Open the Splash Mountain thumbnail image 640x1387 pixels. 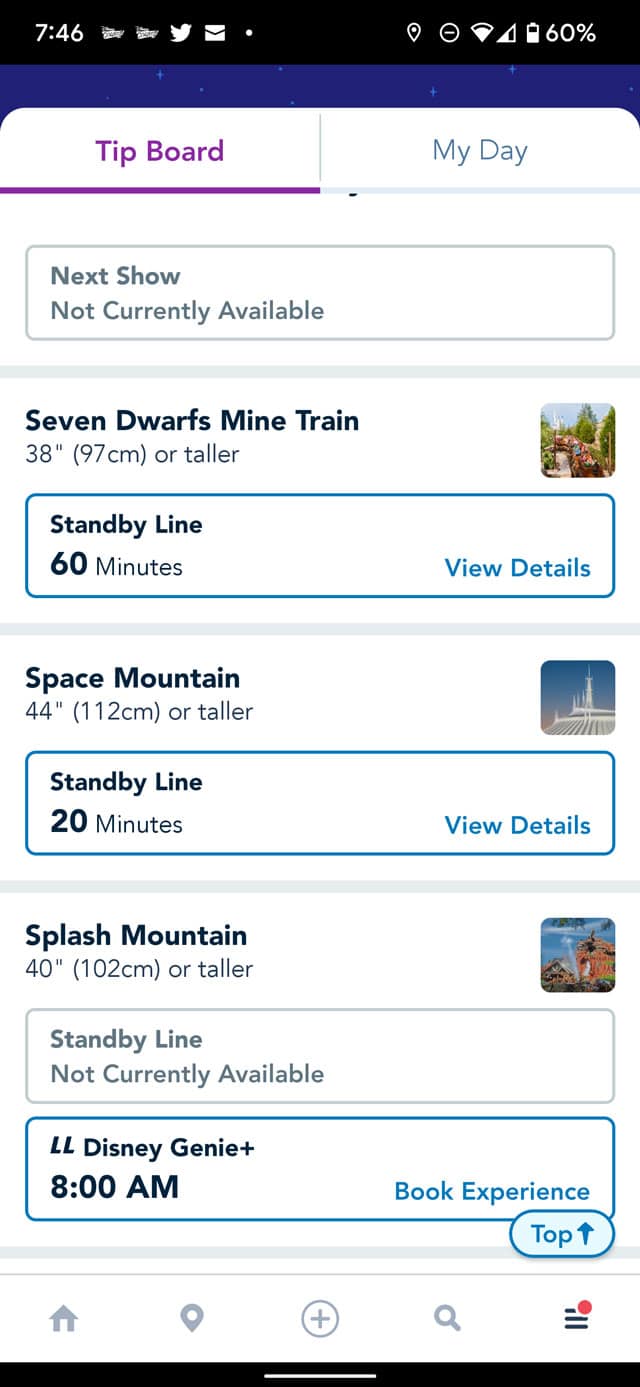(x=578, y=955)
